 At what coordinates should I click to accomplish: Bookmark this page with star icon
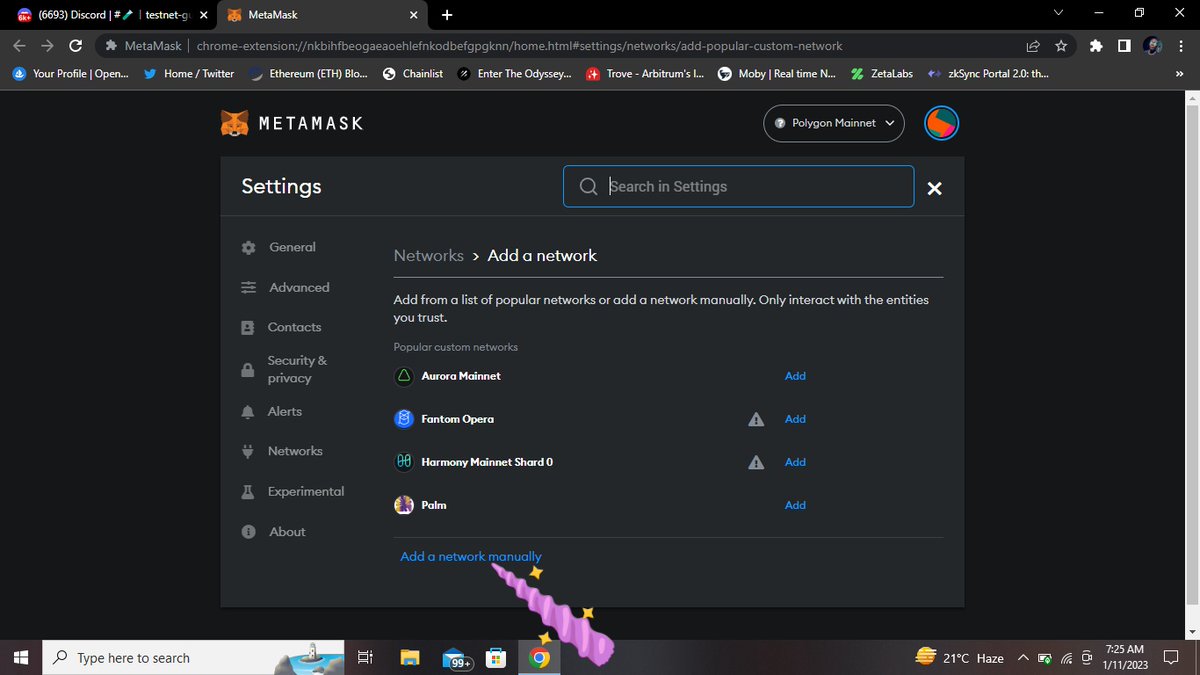click(1061, 46)
